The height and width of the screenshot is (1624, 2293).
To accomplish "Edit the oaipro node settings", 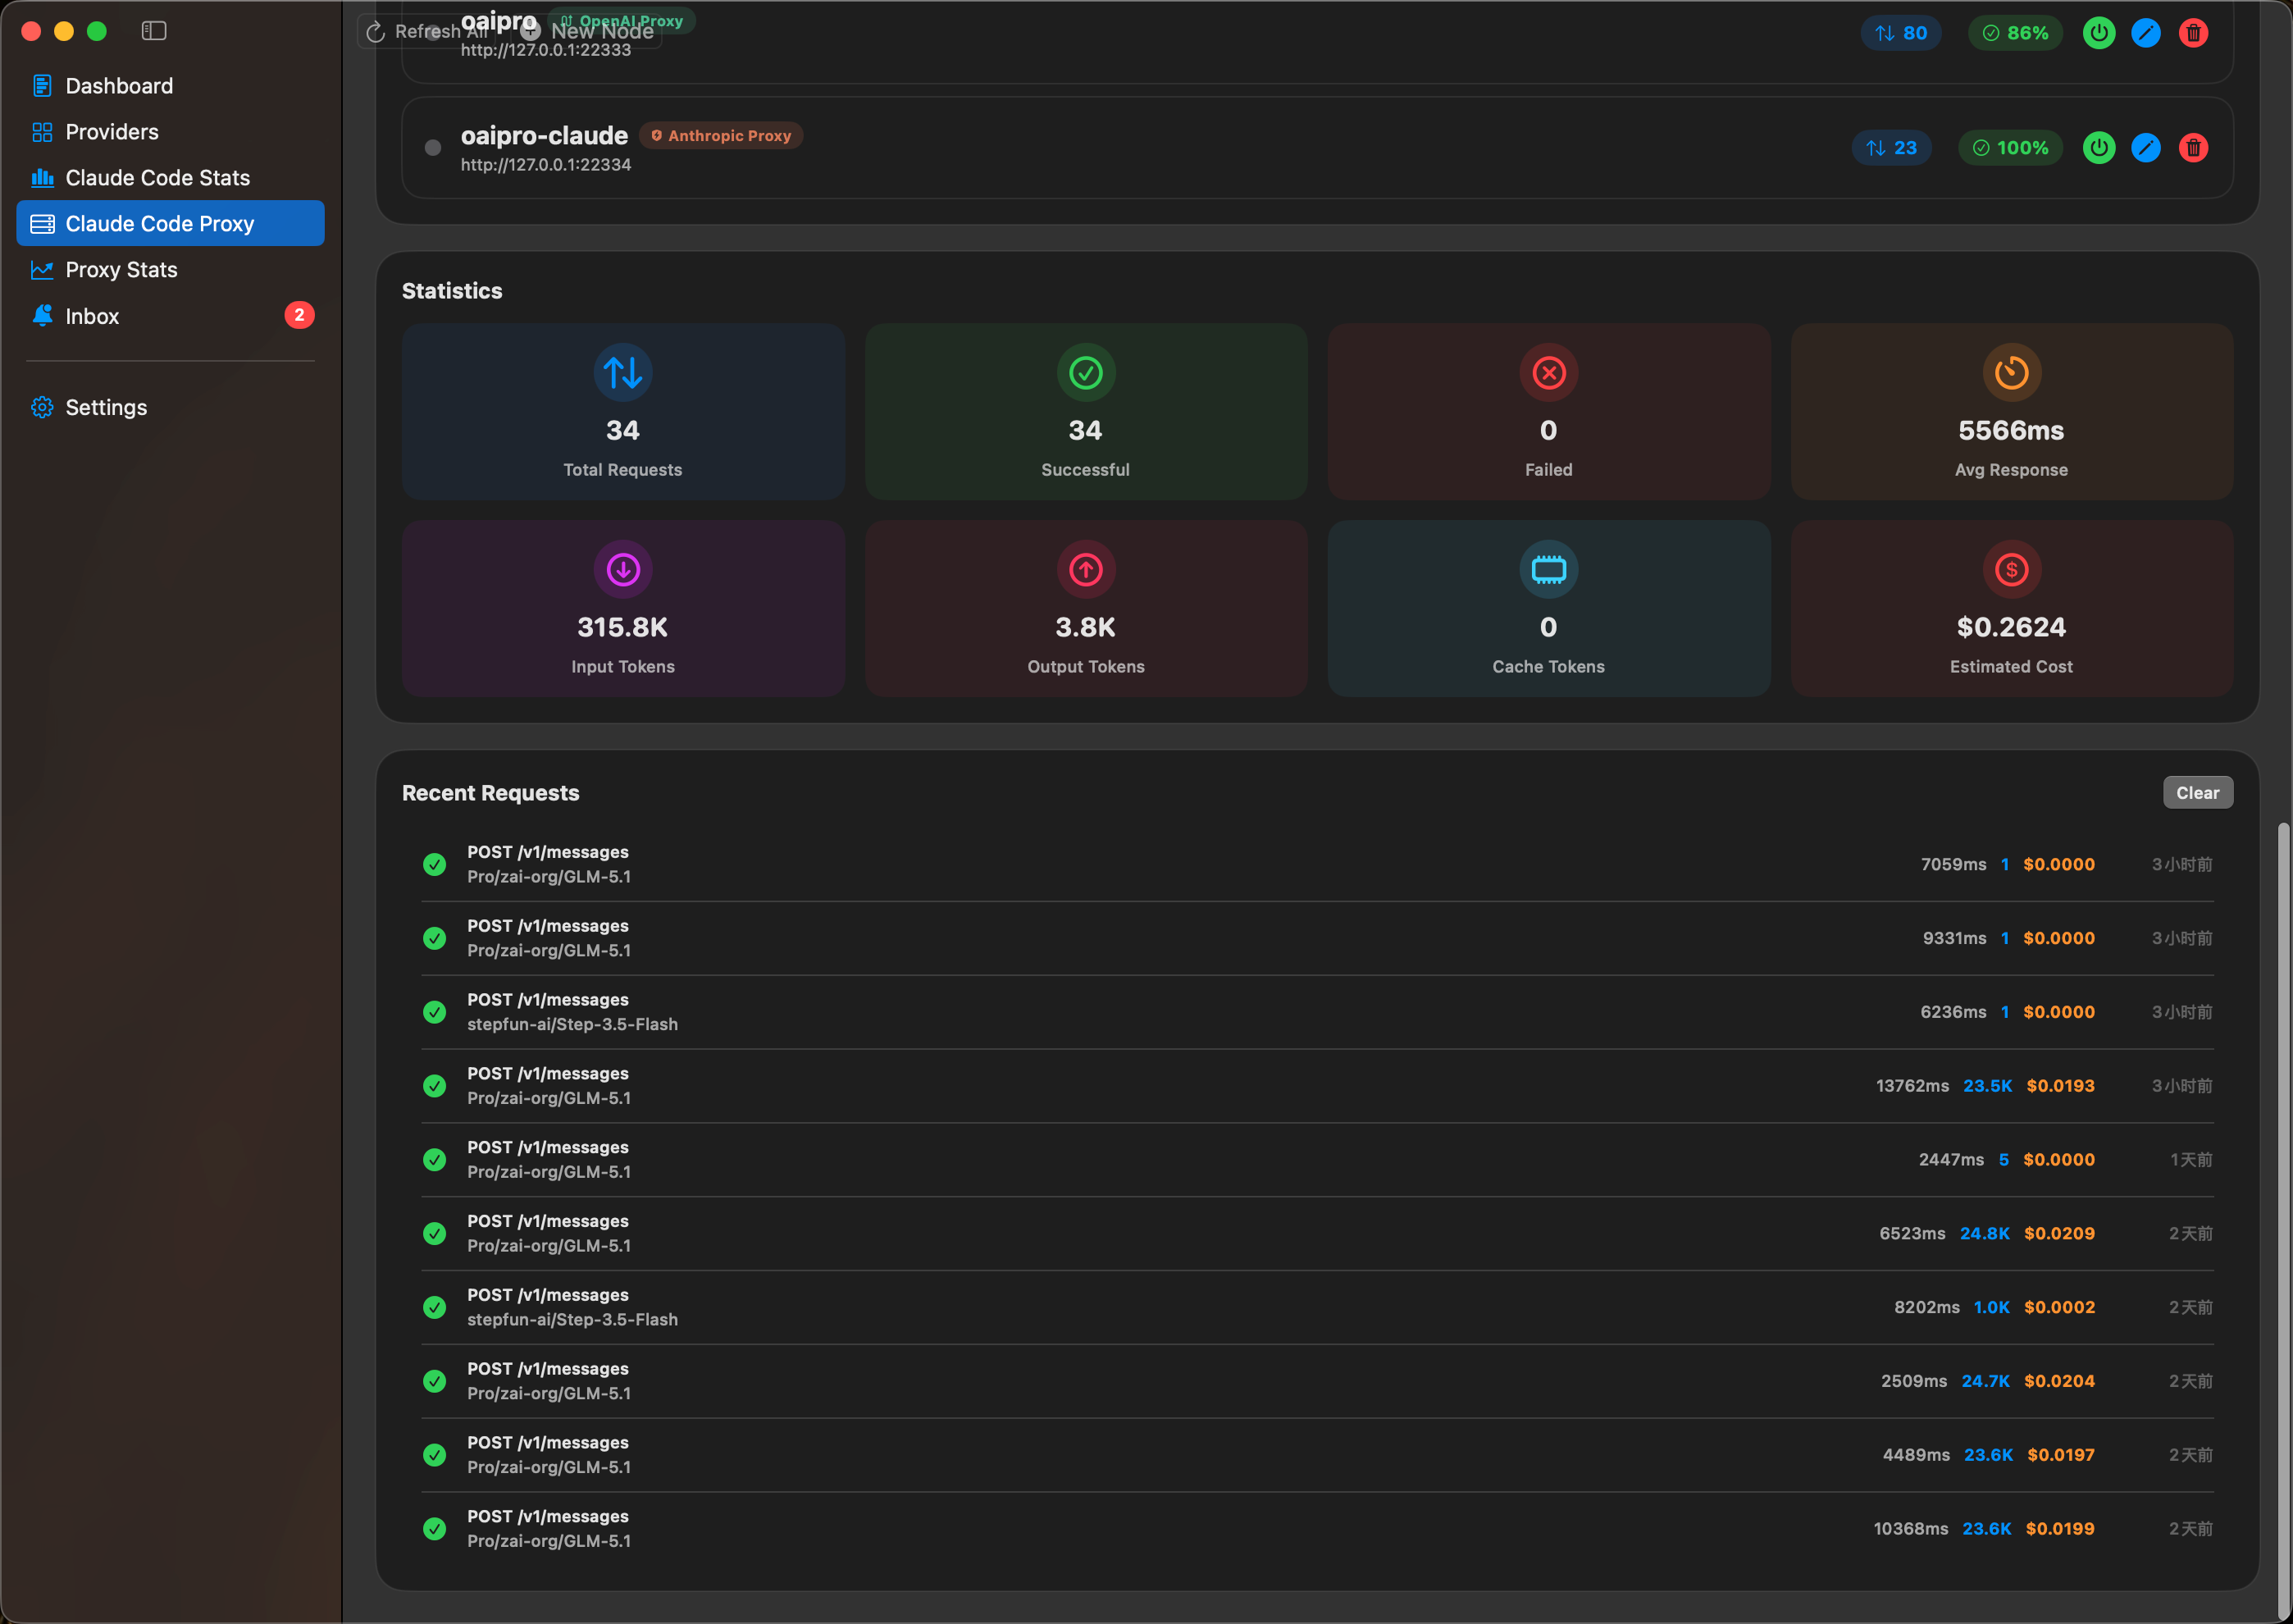I will [x=2146, y=32].
